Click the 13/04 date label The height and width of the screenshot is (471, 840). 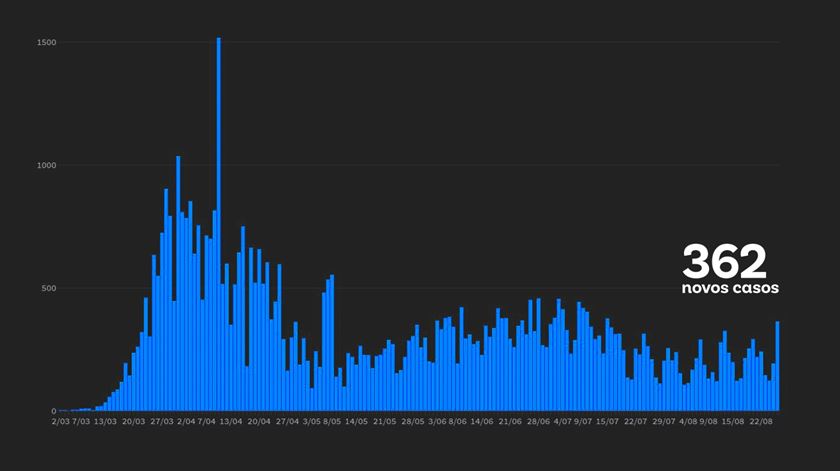[231, 422]
